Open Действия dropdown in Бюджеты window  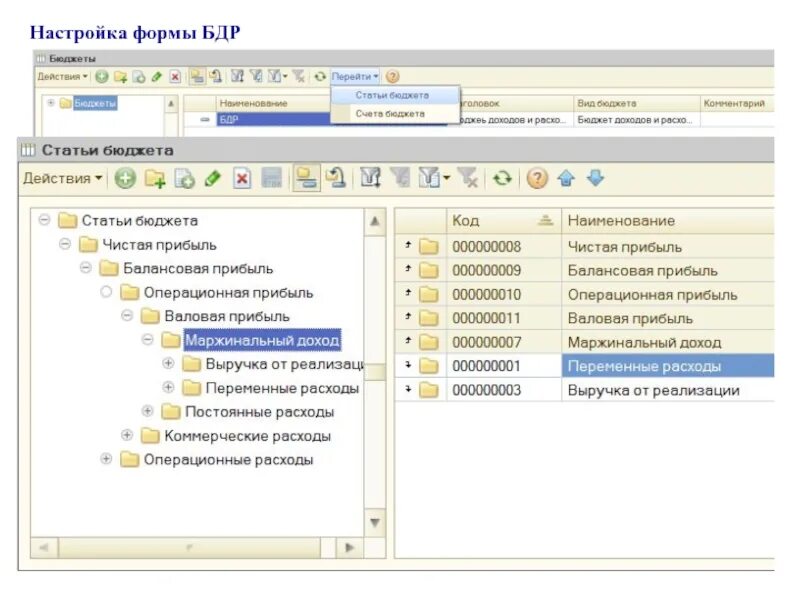62,77
